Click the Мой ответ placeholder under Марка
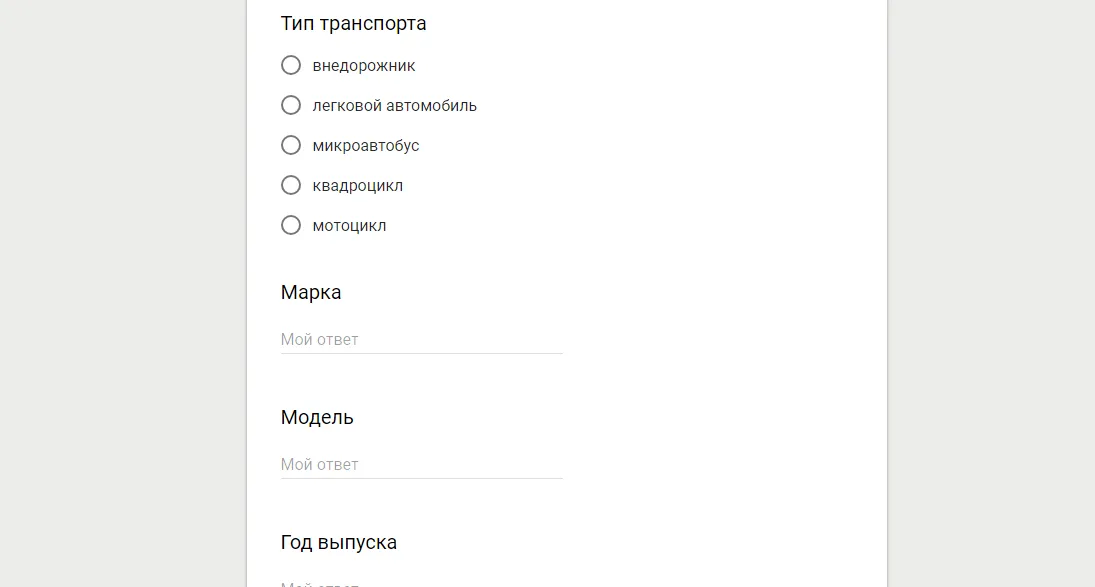Image resolution: width=1095 pixels, height=587 pixels. point(318,339)
